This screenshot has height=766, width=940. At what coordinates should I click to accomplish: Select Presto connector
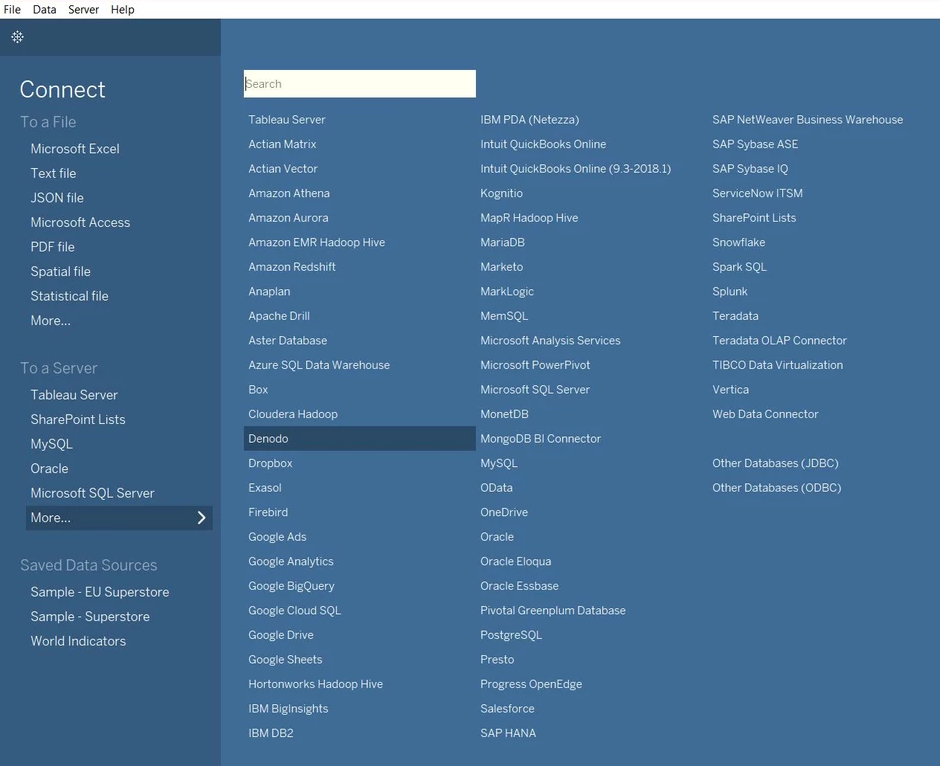[497, 660]
